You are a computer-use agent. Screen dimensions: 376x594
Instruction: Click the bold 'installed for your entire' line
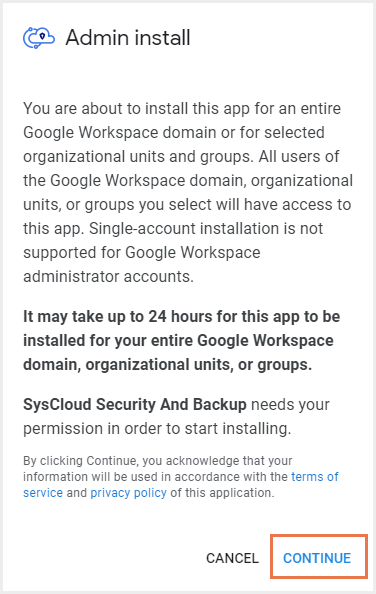tap(178, 340)
